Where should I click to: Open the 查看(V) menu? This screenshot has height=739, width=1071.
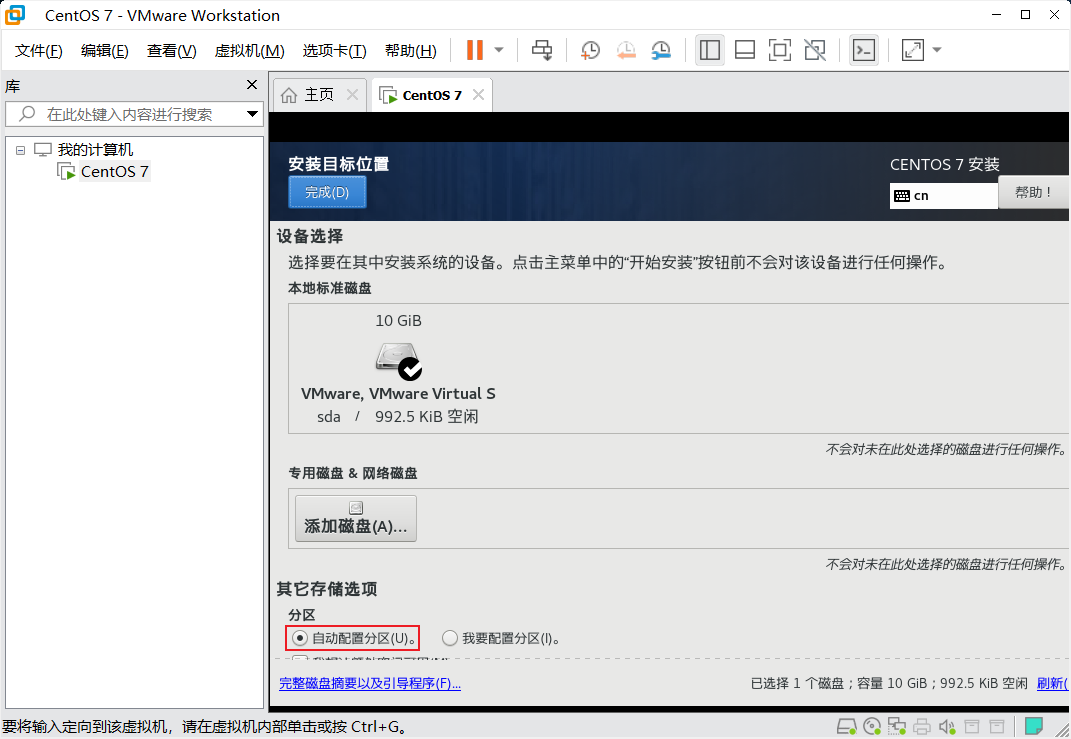point(171,51)
